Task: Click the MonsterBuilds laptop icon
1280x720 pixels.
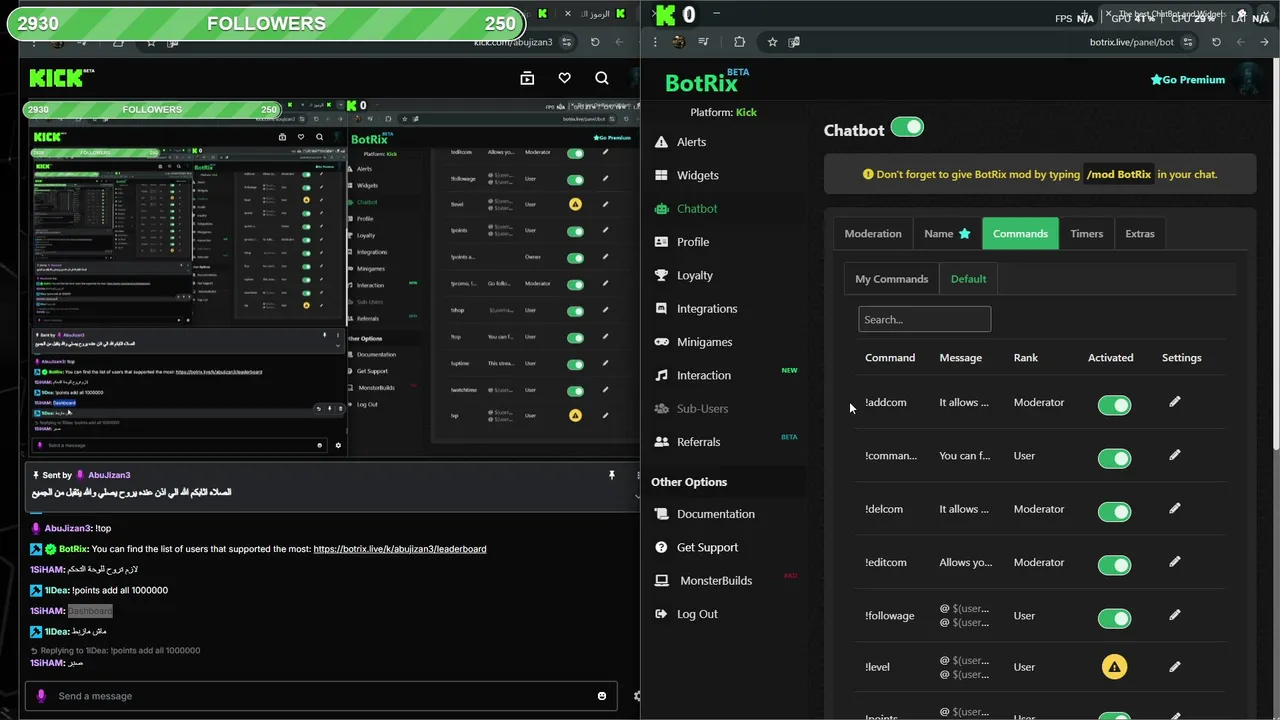Action: [661, 581]
